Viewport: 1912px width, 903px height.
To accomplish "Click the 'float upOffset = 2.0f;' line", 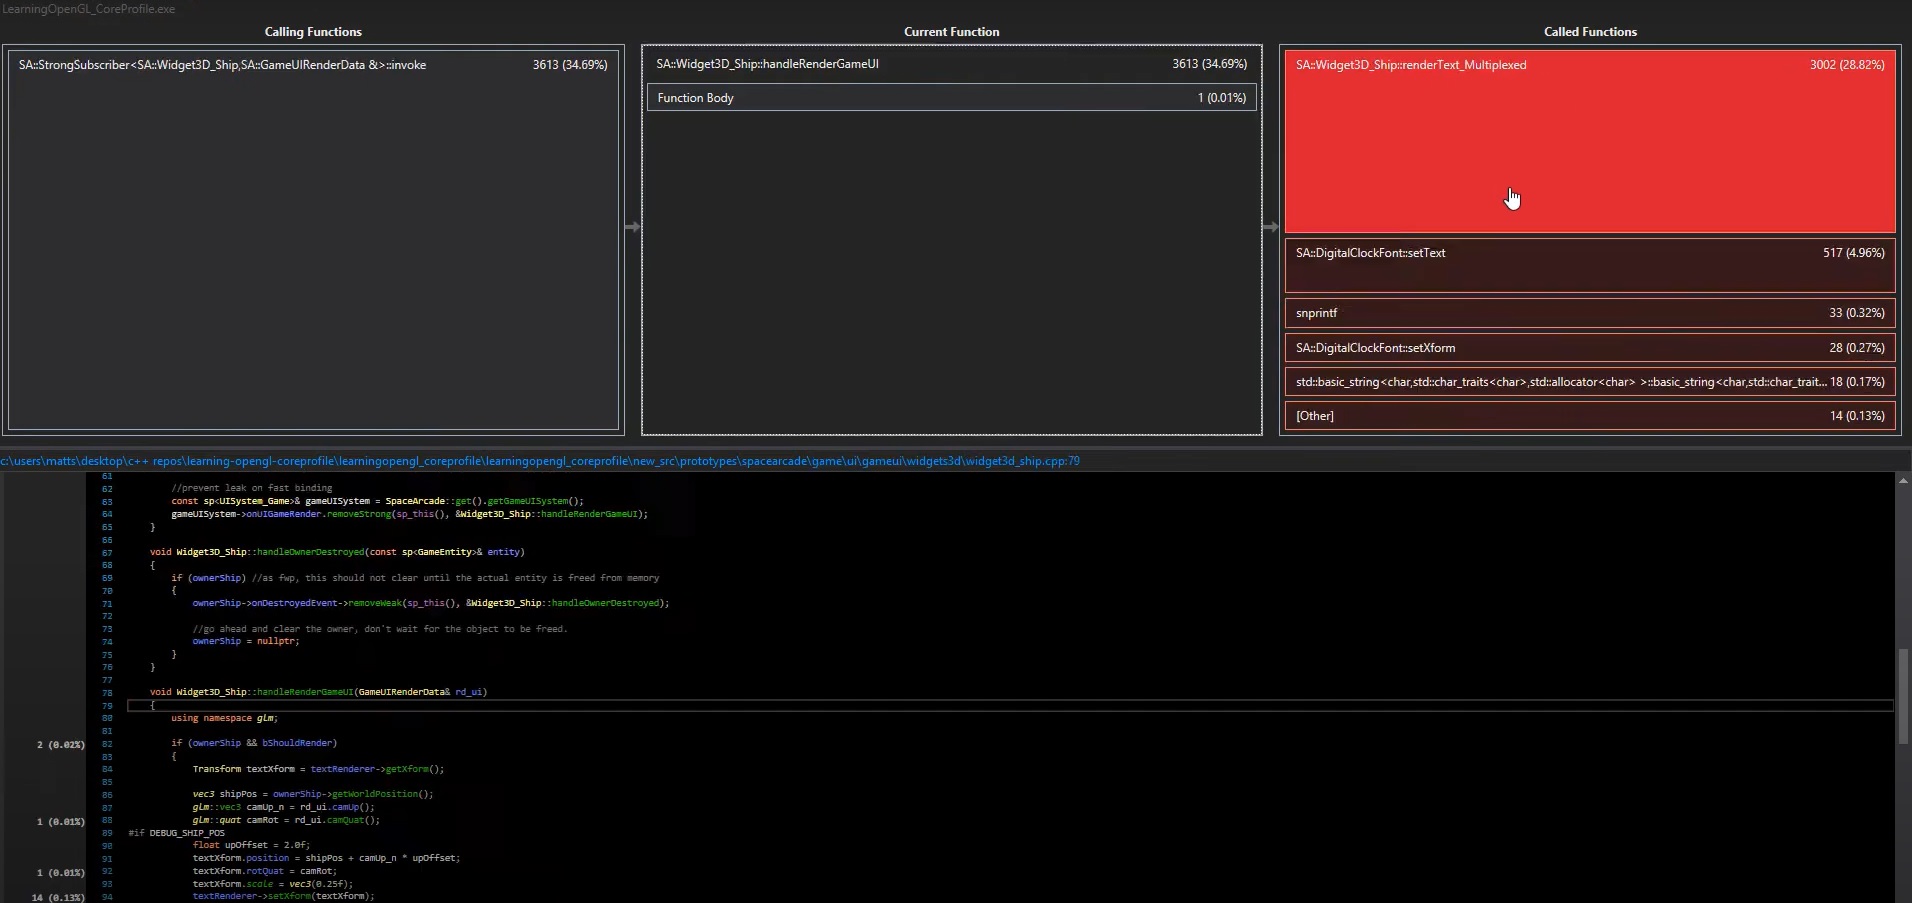I will [251, 845].
